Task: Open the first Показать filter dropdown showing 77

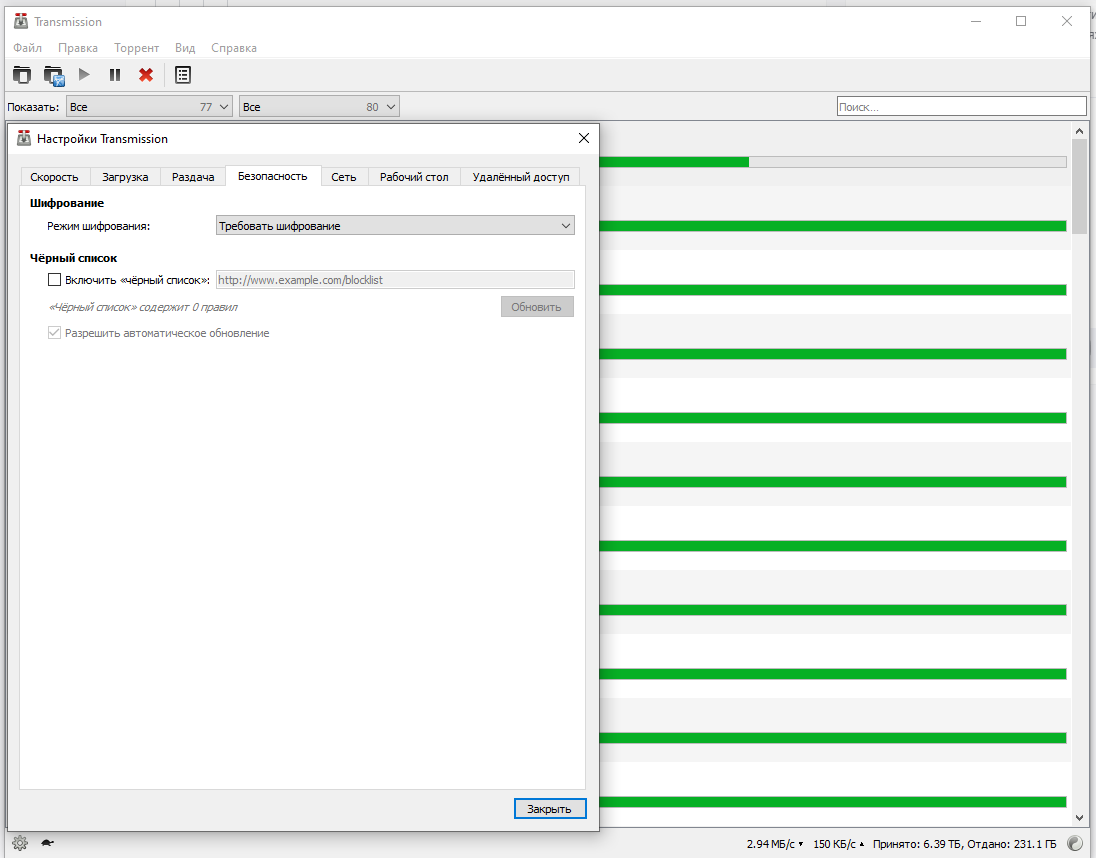Action: (x=149, y=107)
